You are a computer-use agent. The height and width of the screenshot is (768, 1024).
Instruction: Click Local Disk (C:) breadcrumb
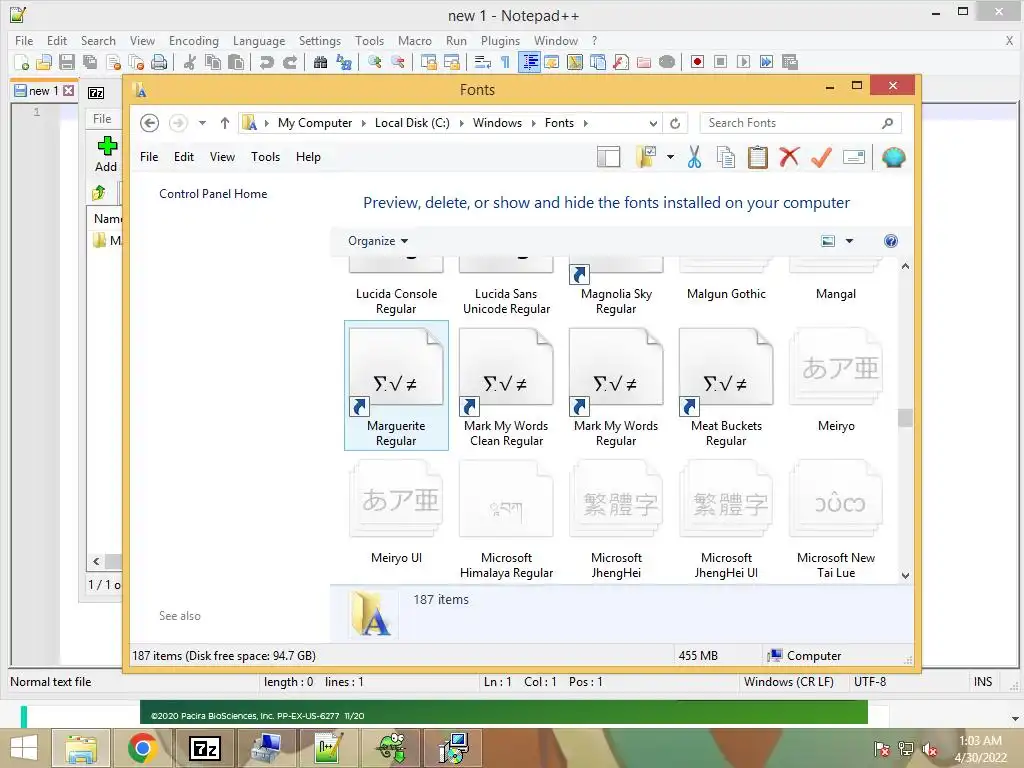tap(412, 123)
